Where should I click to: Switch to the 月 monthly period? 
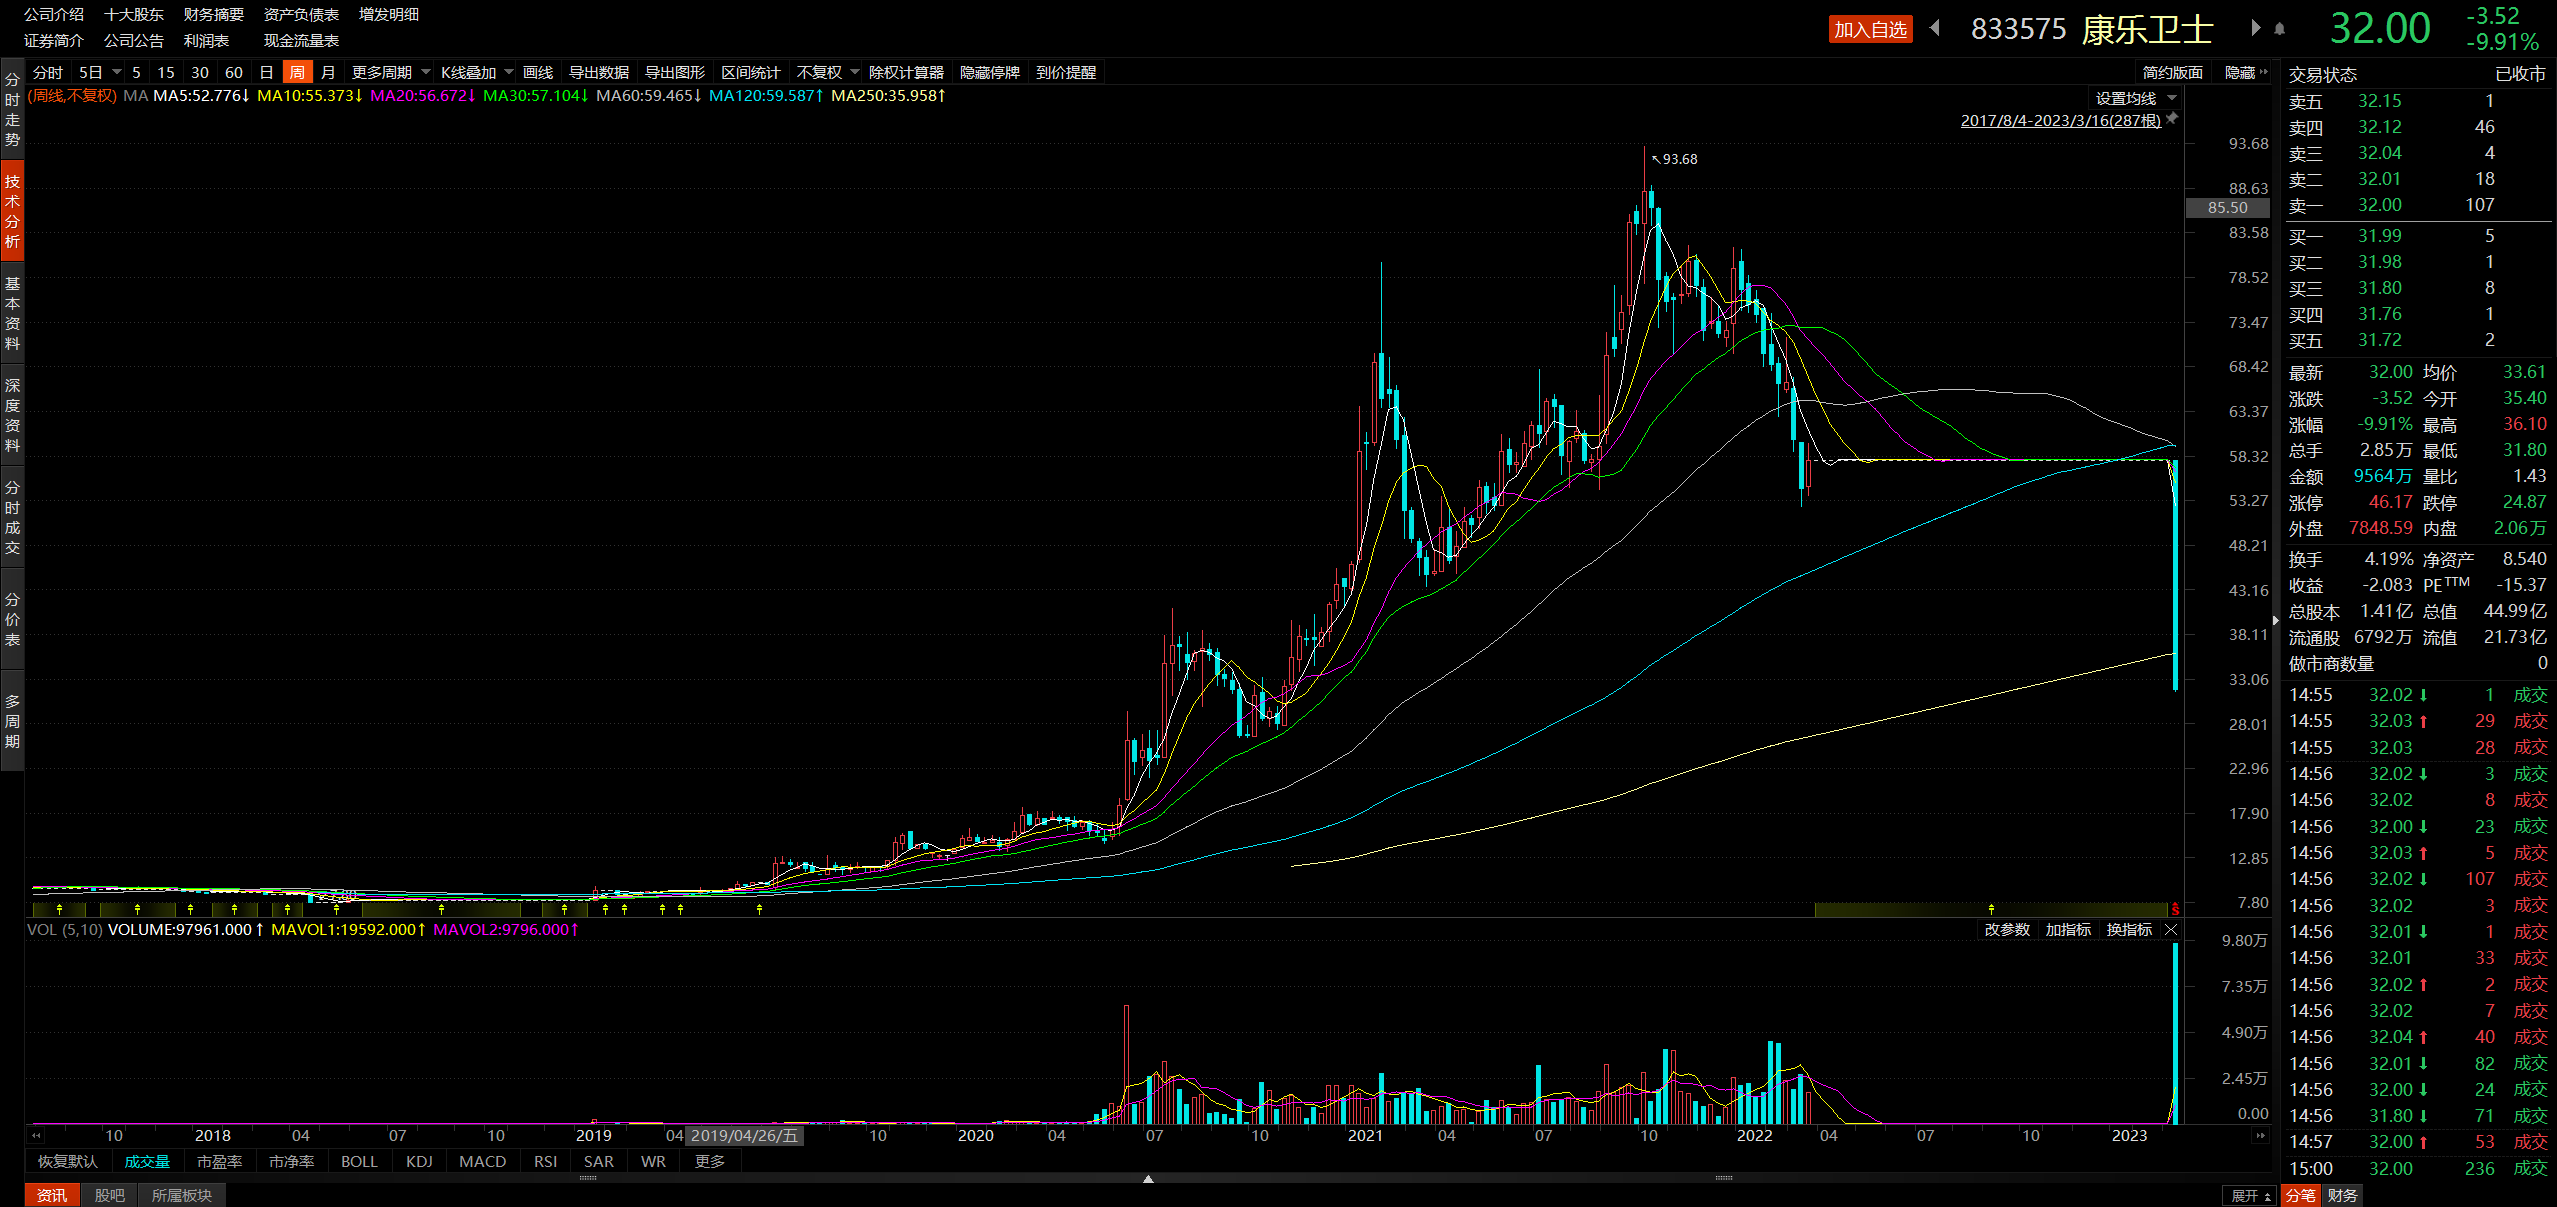[x=328, y=72]
